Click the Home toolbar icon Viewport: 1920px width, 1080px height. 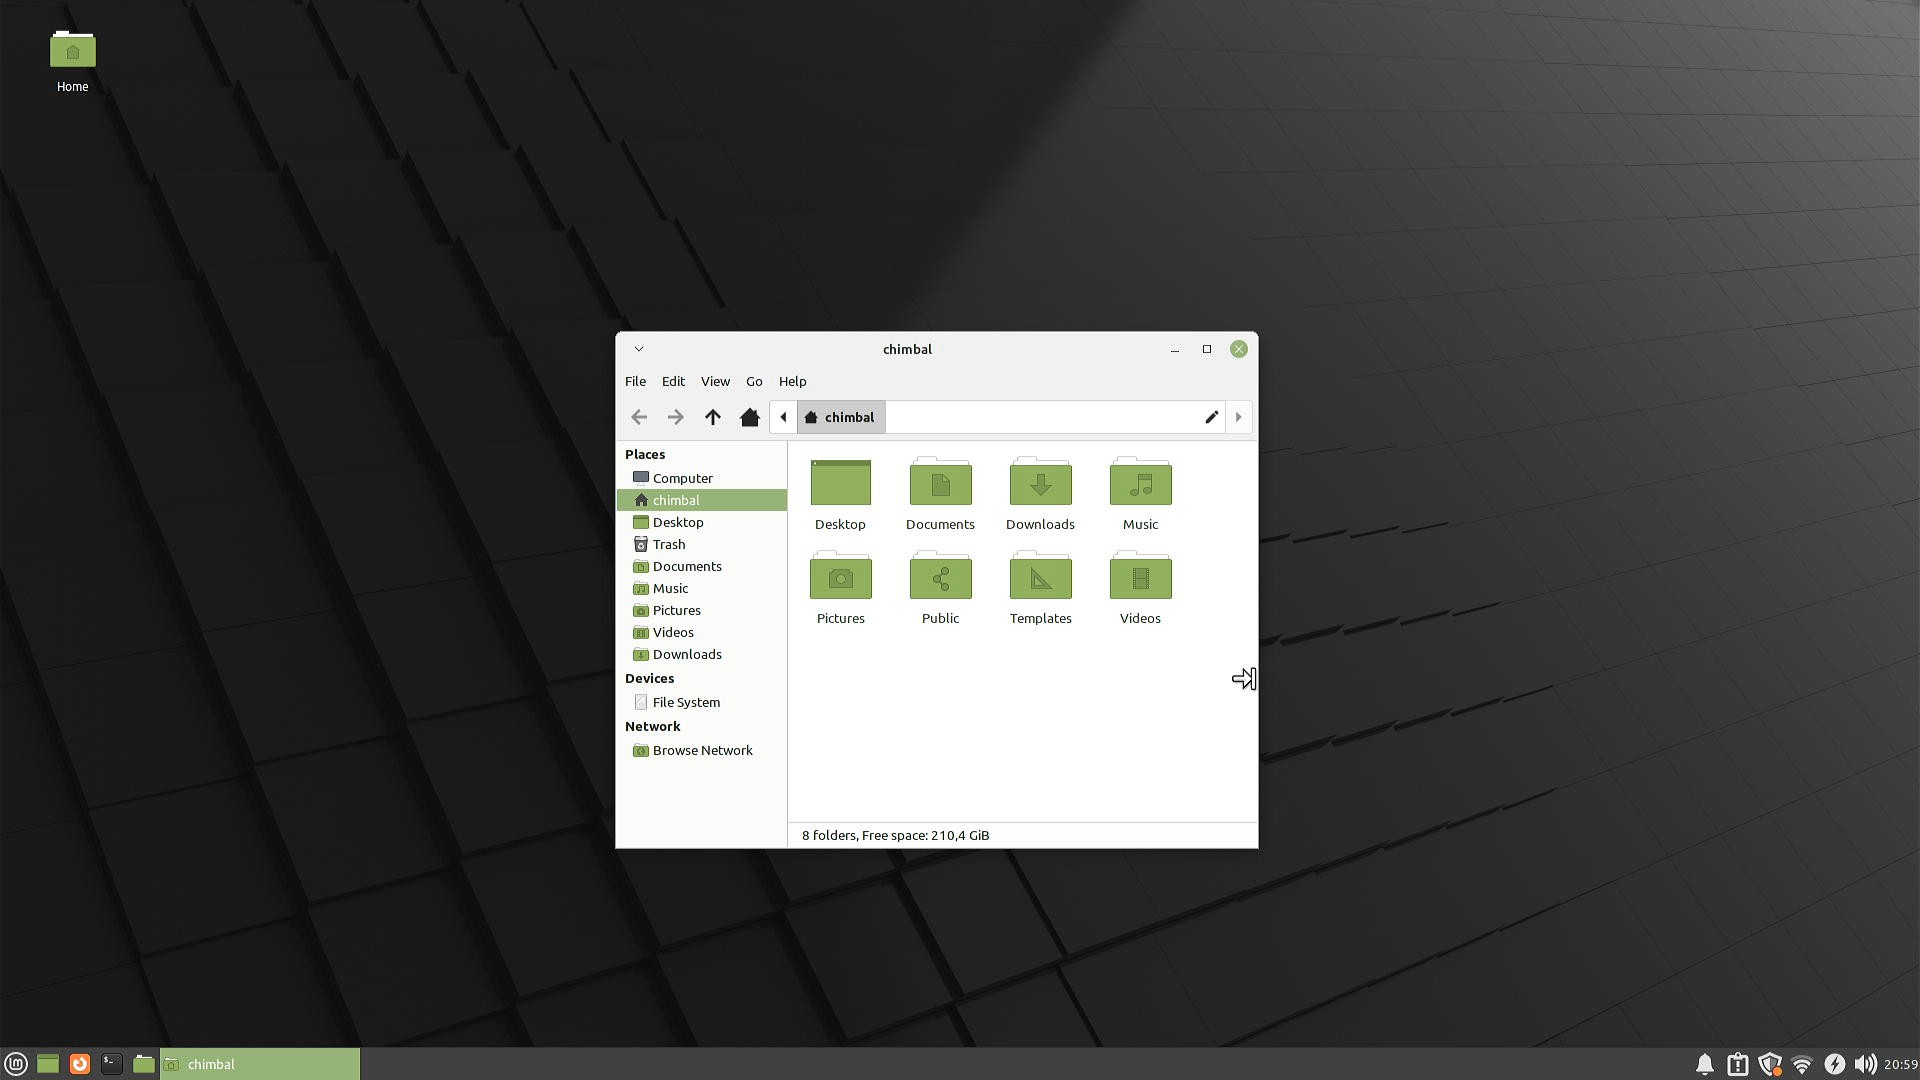(x=749, y=417)
